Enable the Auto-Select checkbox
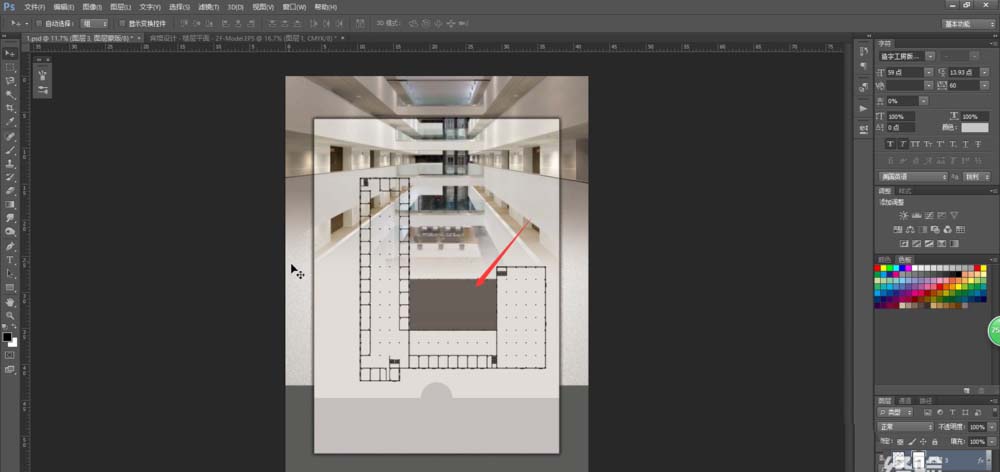 pyautogui.click(x=38, y=24)
